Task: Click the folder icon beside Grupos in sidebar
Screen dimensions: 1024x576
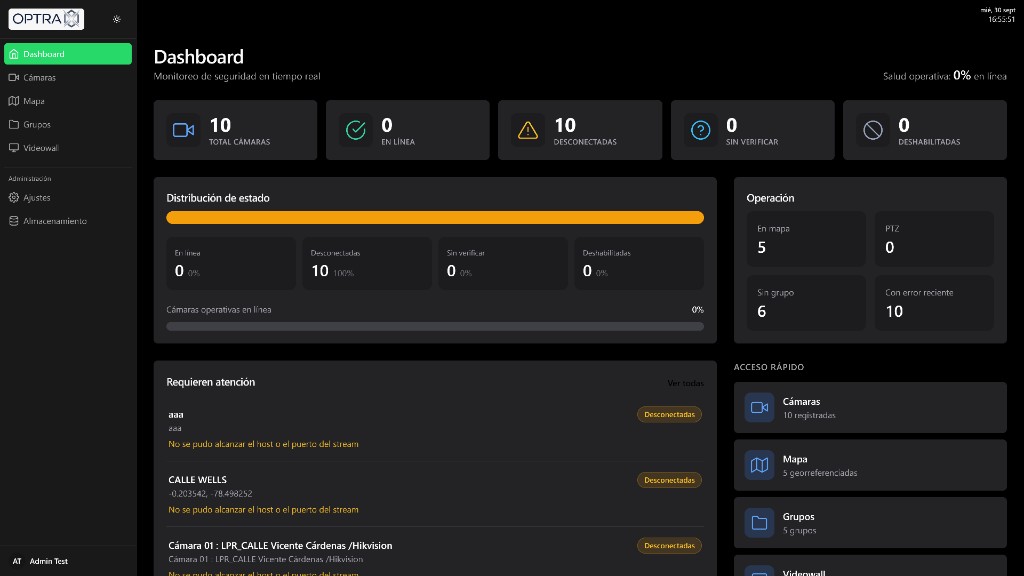Action: tap(14, 124)
